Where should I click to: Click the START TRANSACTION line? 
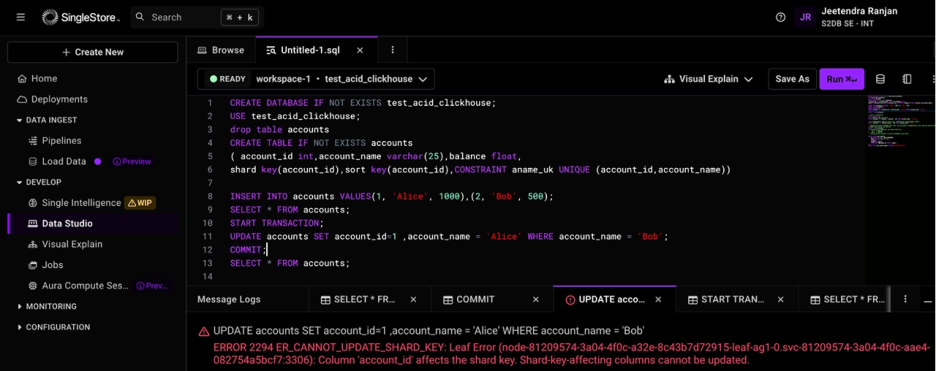(x=276, y=223)
